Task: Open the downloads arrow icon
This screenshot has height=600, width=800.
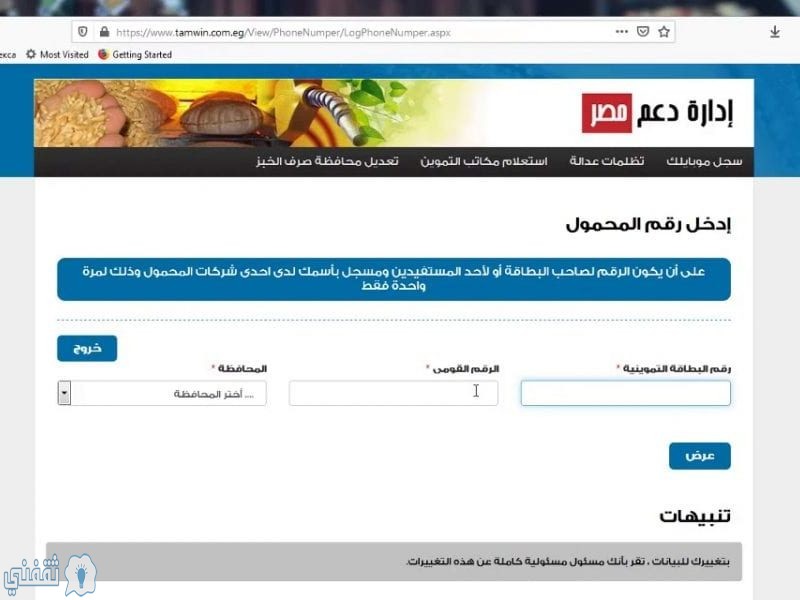Action: click(x=774, y=32)
